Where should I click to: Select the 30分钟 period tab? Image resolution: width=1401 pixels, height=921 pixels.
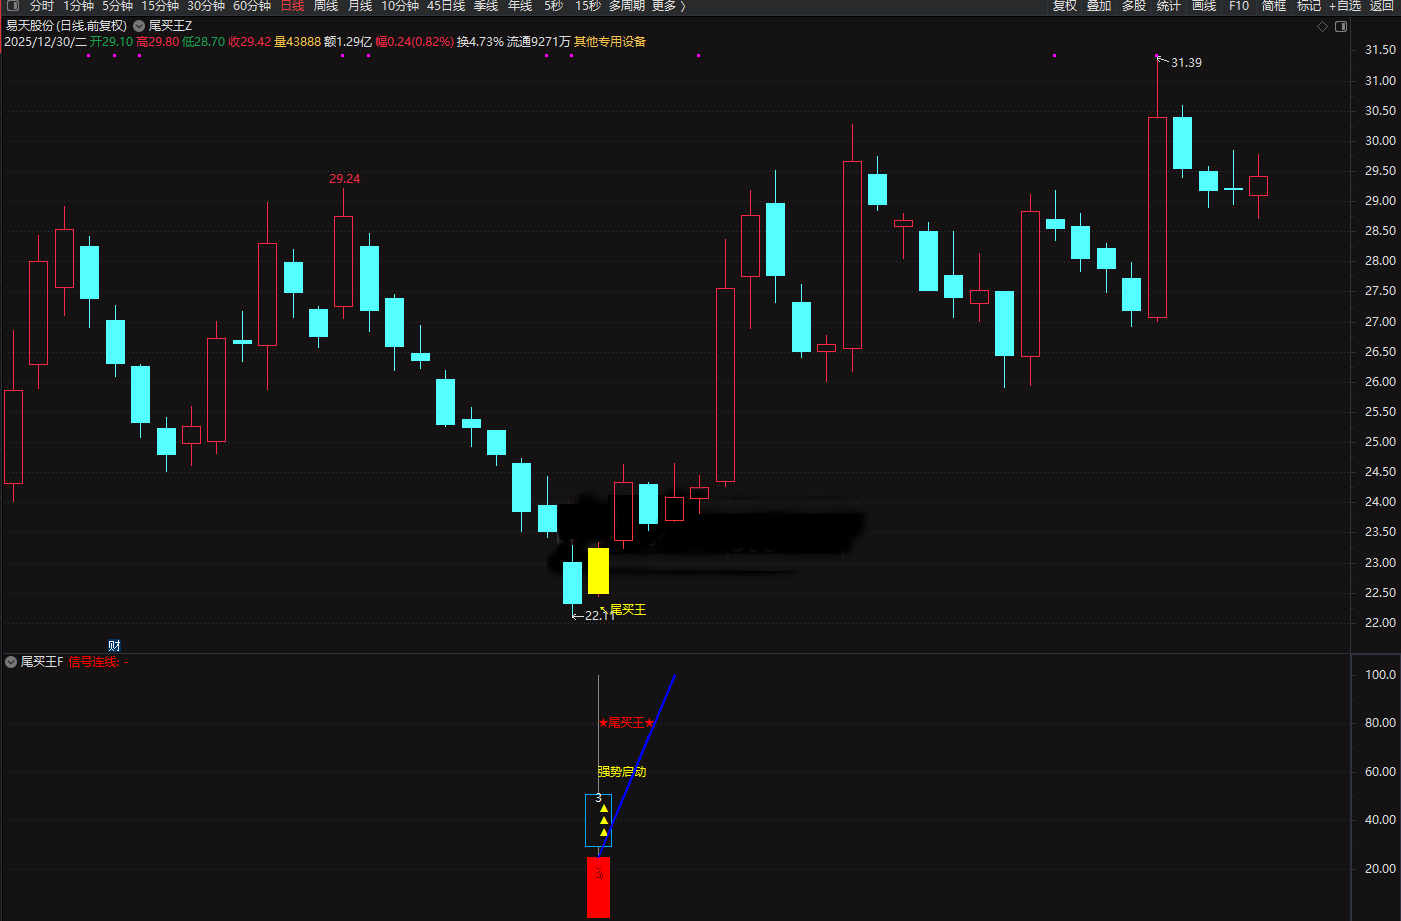(x=206, y=6)
